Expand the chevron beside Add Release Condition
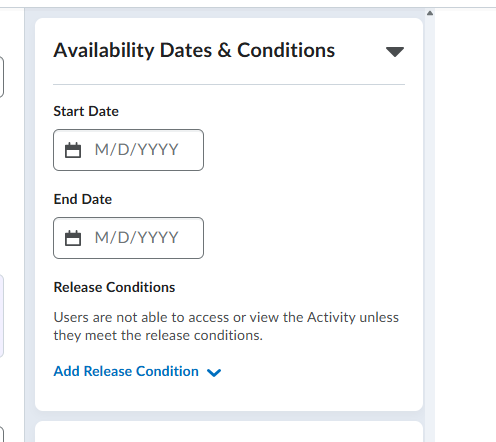The height and width of the screenshot is (442, 496). (x=214, y=372)
